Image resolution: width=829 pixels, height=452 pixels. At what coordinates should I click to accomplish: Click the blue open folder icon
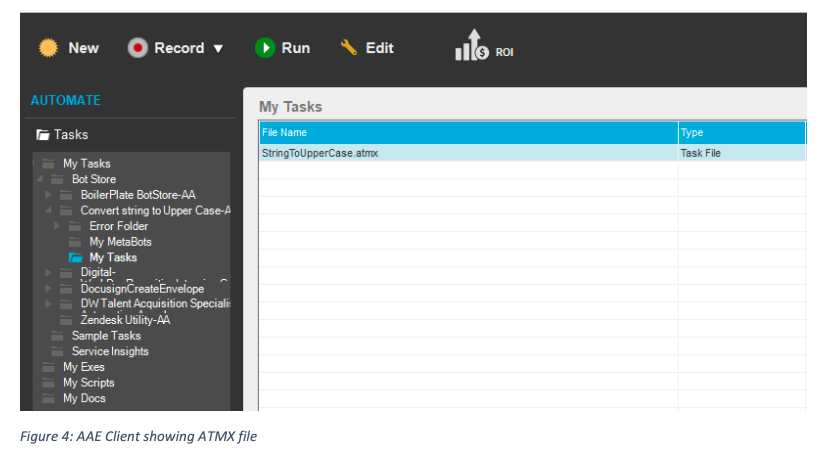click(76, 257)
